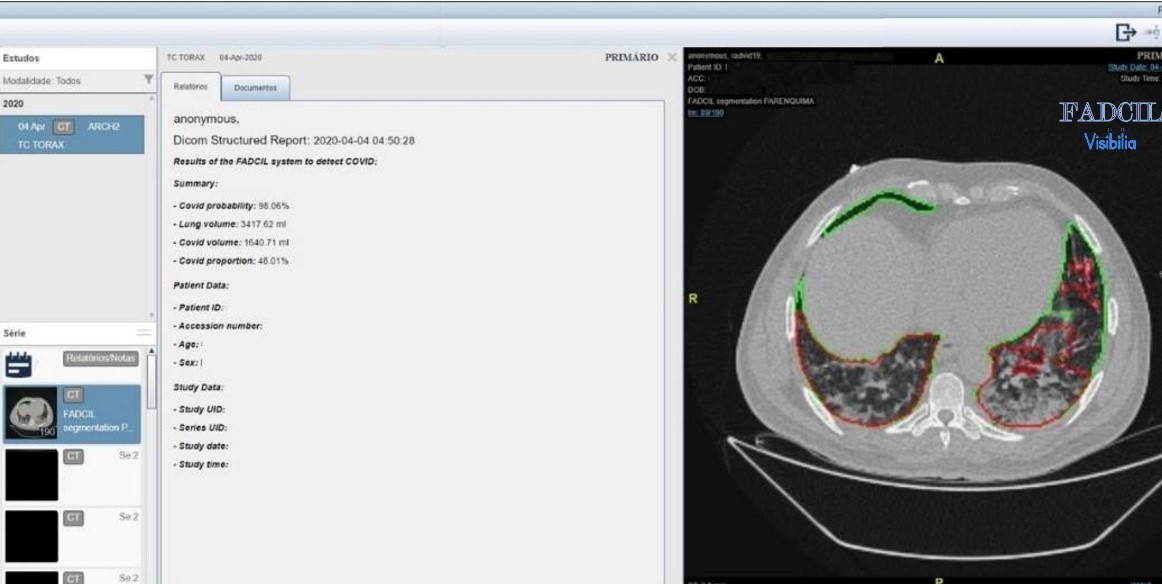Click the calendar reports icon in Série panel

pos(19,365)
